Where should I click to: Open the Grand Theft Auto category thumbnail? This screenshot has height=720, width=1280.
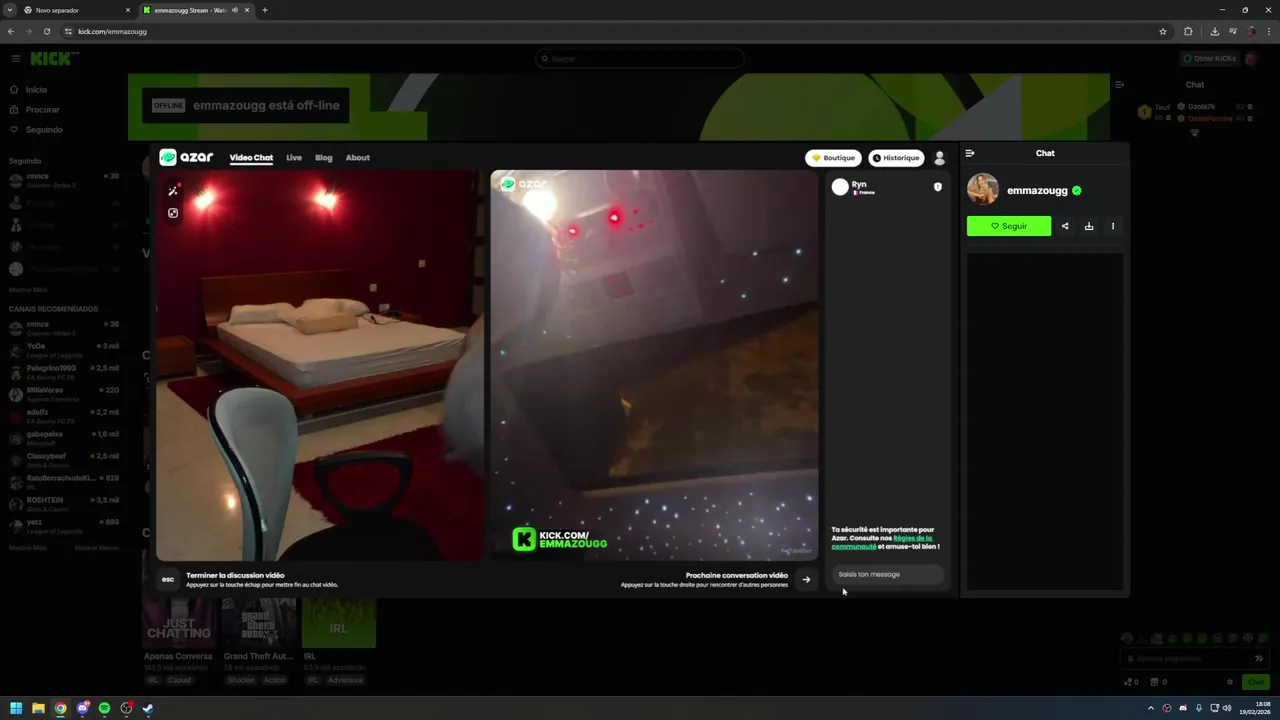259,623
